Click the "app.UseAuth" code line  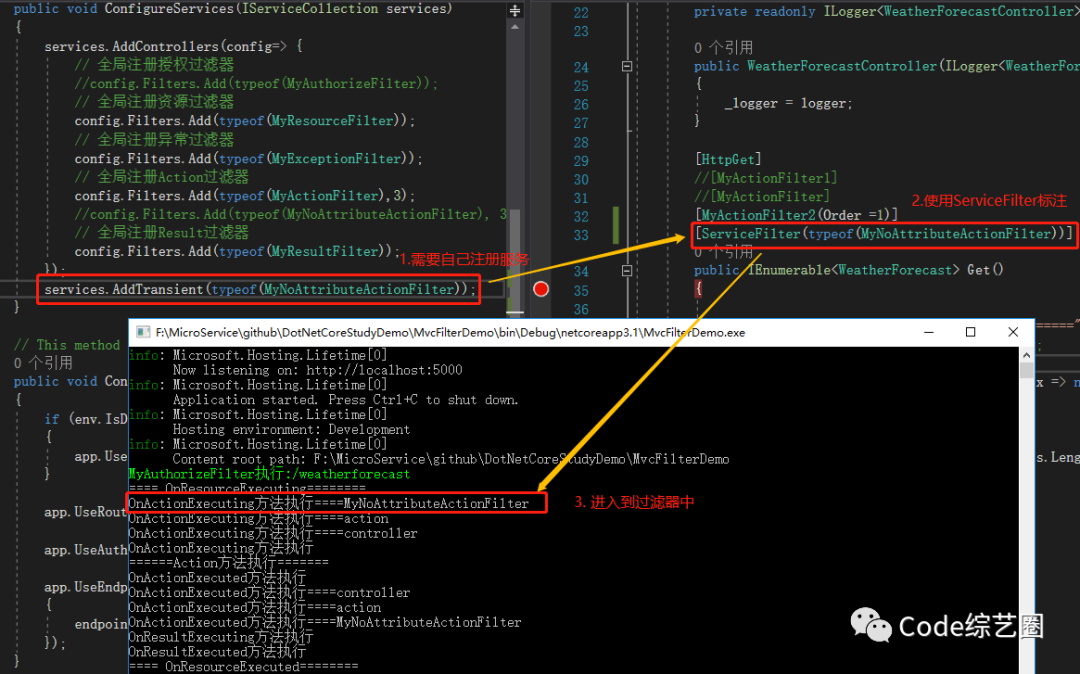pyautogui.click(x=86, y=550)
